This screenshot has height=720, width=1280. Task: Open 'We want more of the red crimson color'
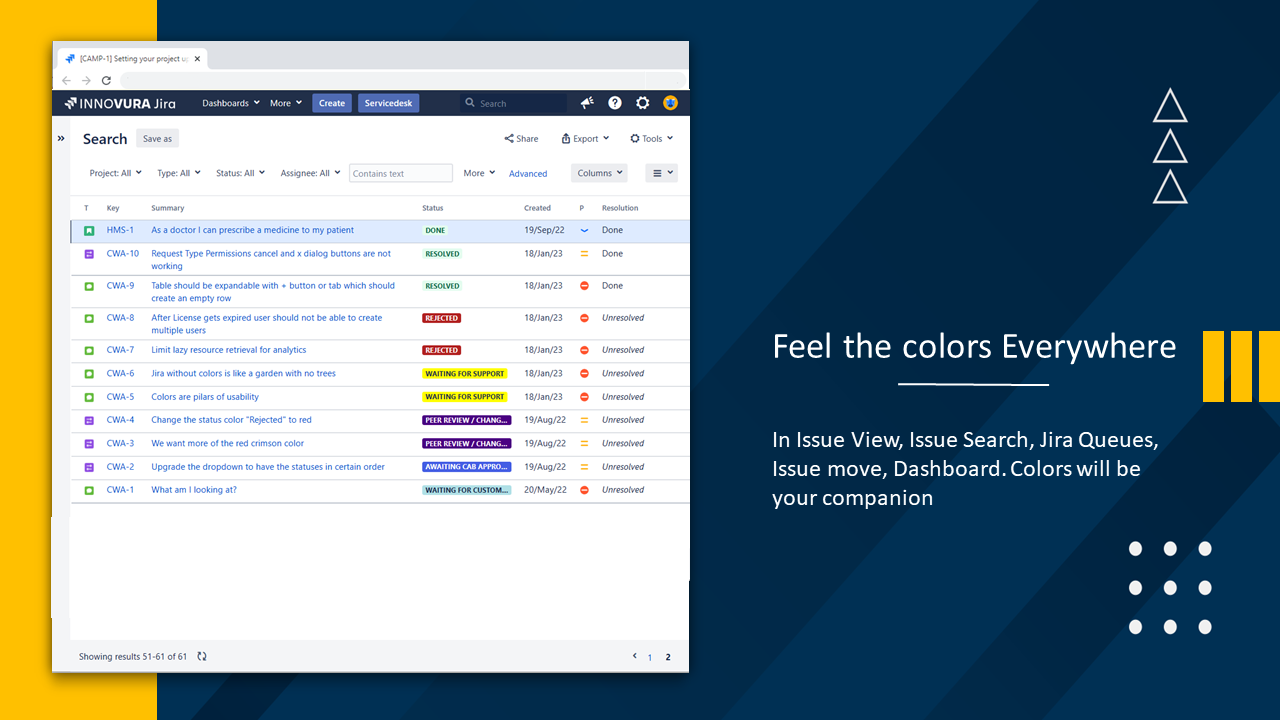(227, 443)
